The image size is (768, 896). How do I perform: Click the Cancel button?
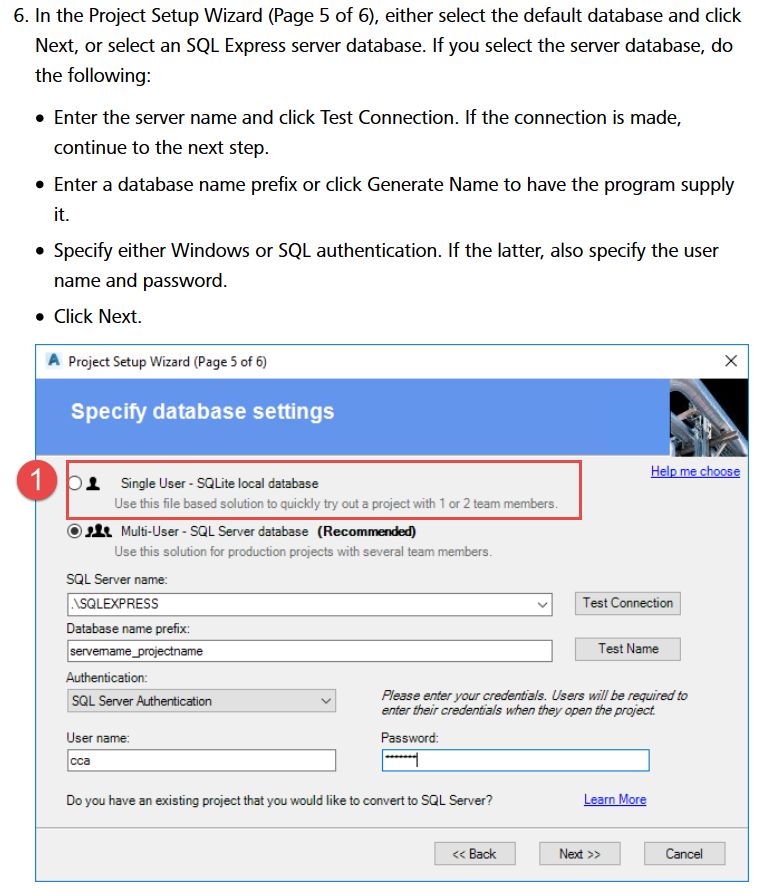(x=684, y=853)
